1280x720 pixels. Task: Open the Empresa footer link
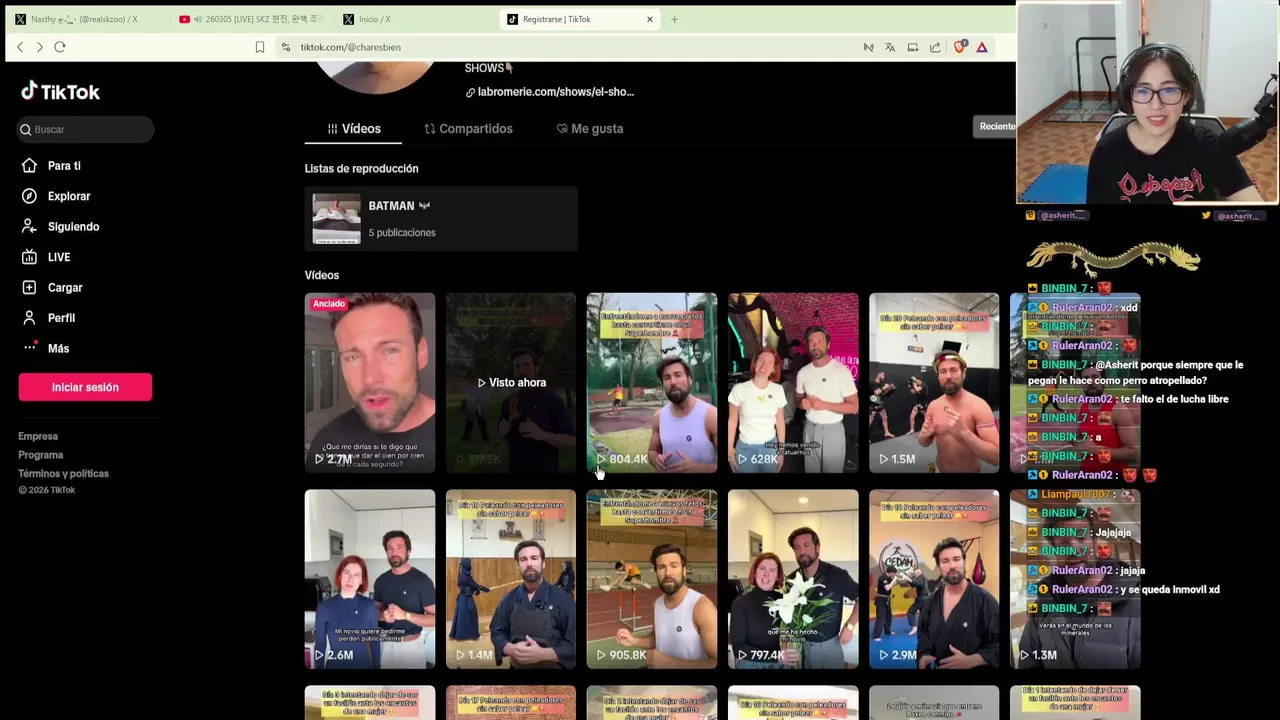(38, 436)
